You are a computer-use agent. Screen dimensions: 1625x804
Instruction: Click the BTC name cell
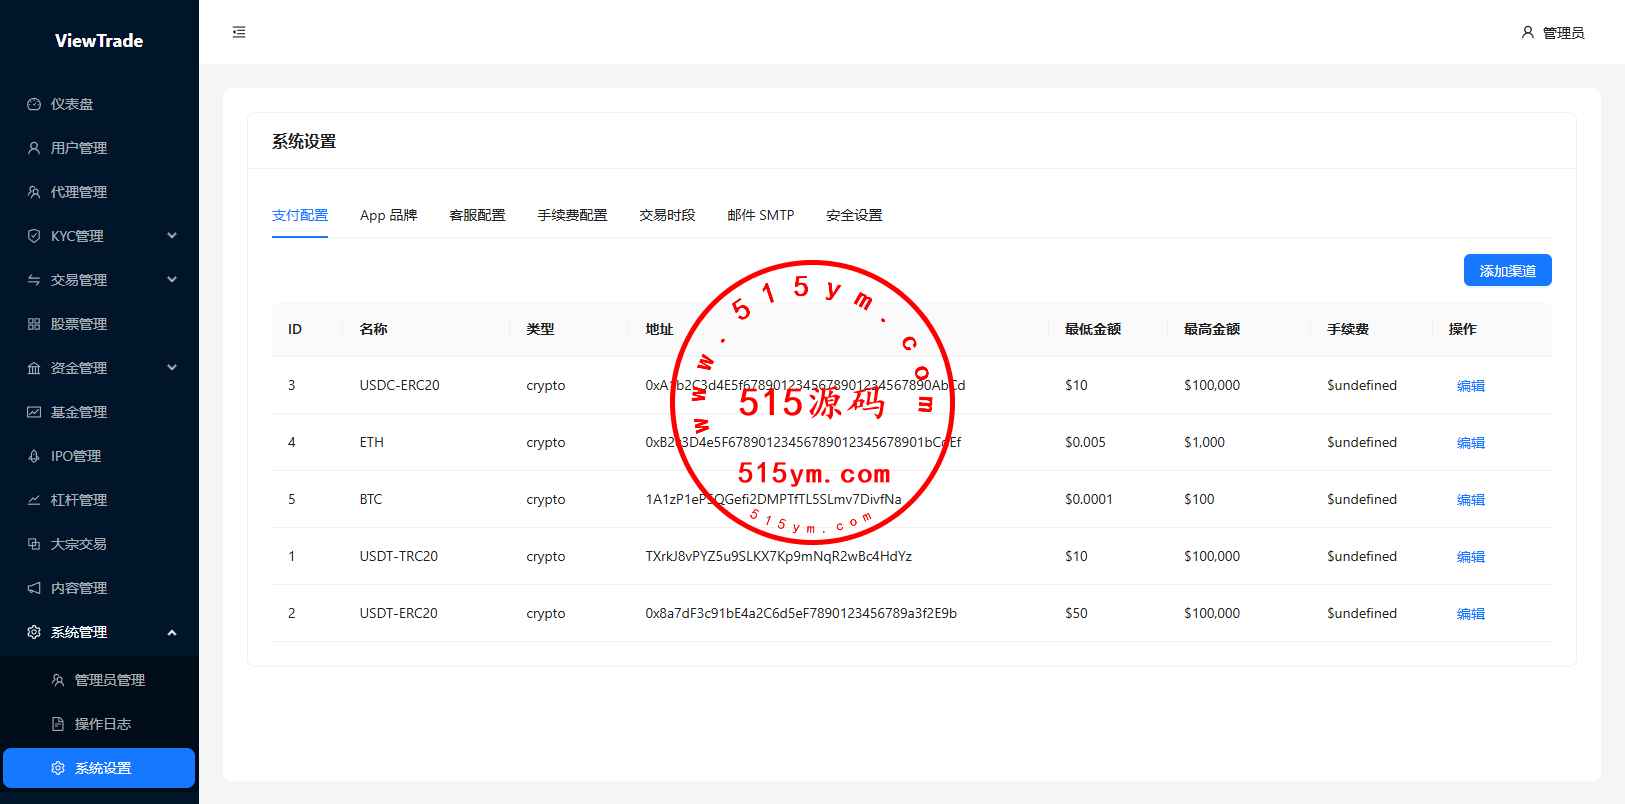[371, 499]
